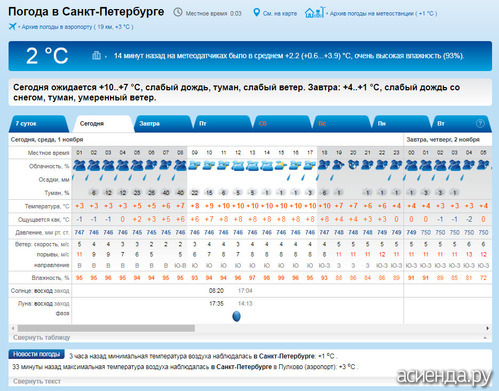
Task: Open the Пт forecast tab
Action: pyautogui.click(x=222, y=124)
